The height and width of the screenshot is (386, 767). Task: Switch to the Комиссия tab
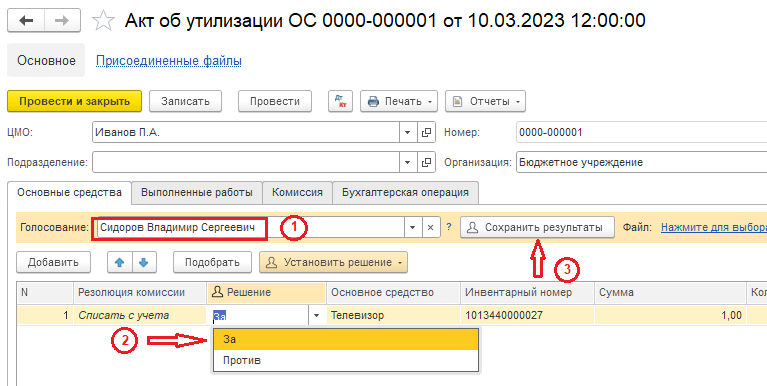(297, 192)
